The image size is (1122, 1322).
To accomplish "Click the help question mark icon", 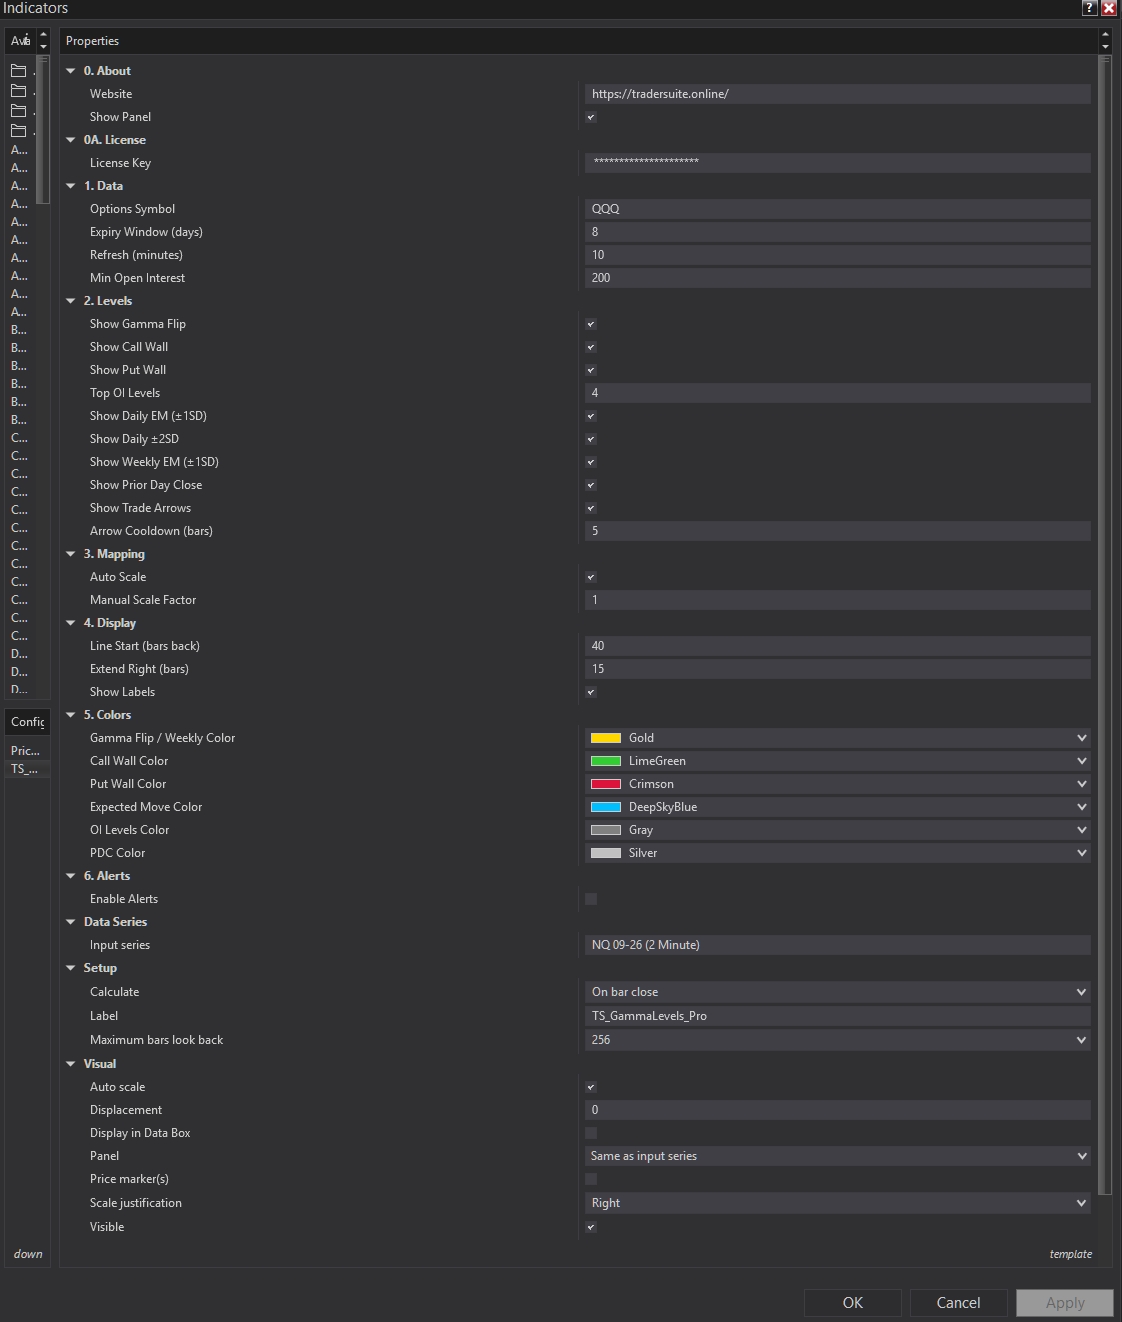I will point(1090,8).
